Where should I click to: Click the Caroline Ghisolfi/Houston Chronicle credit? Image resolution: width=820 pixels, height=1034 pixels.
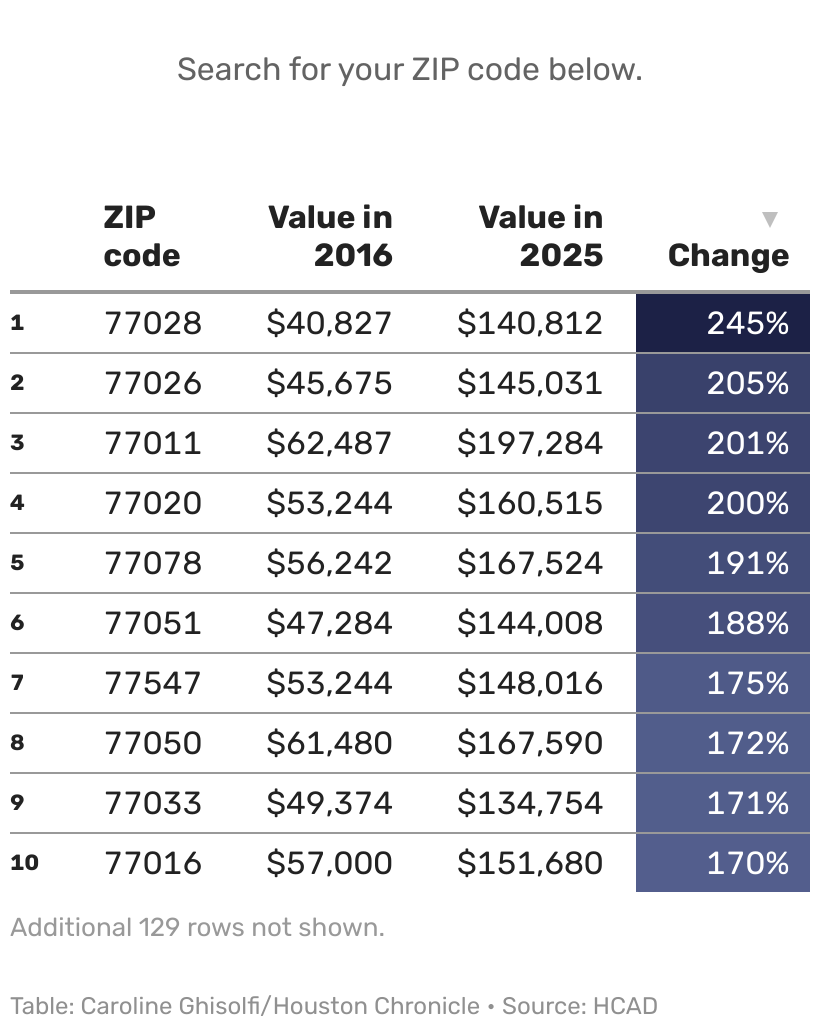[280, 1006]
